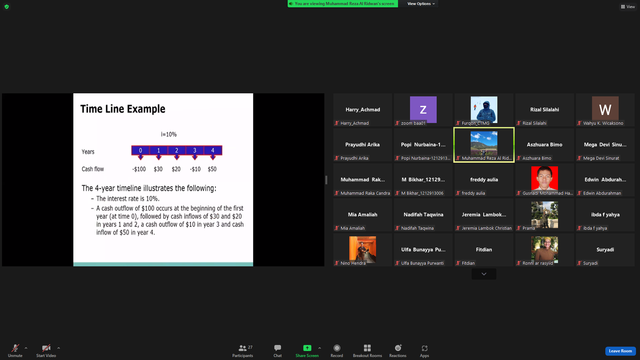Select Gusnadi's tile with red background photo

[544, 180]
